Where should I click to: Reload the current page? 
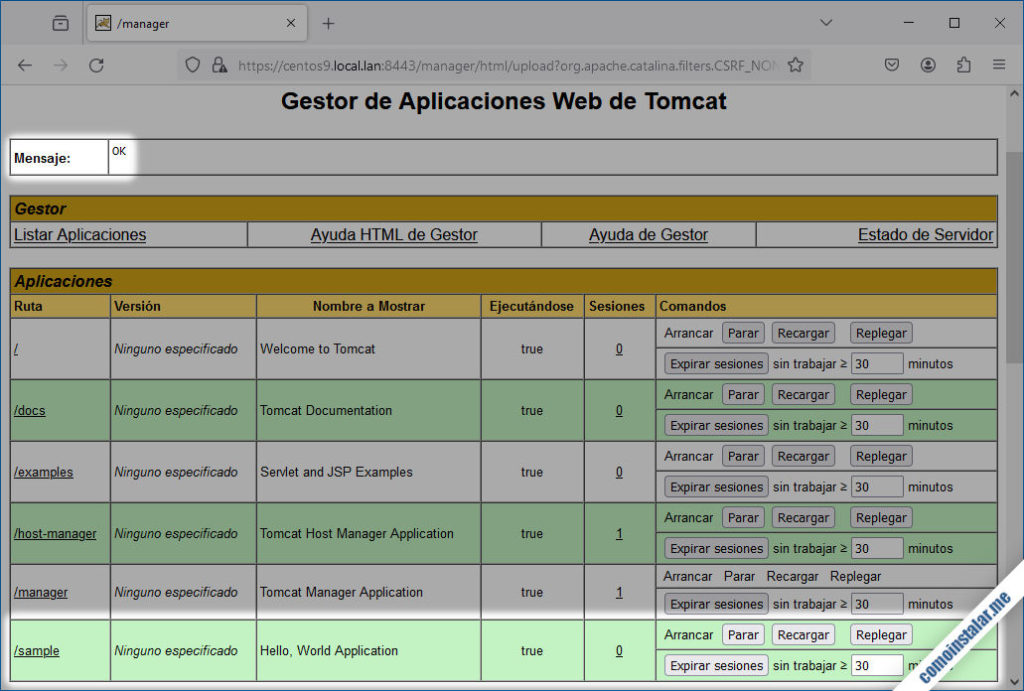click(x=96, y=64)
